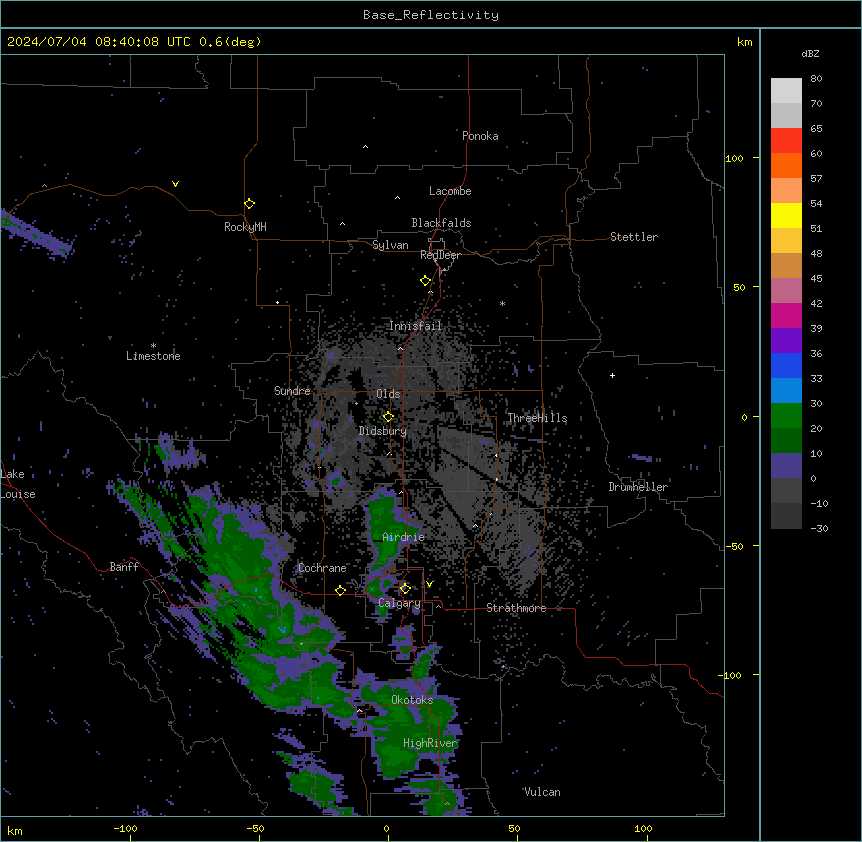
Task: Select the blue swatch between 33 and 36 dBZ
Action: pyautogui.click(x=786, y=365)
